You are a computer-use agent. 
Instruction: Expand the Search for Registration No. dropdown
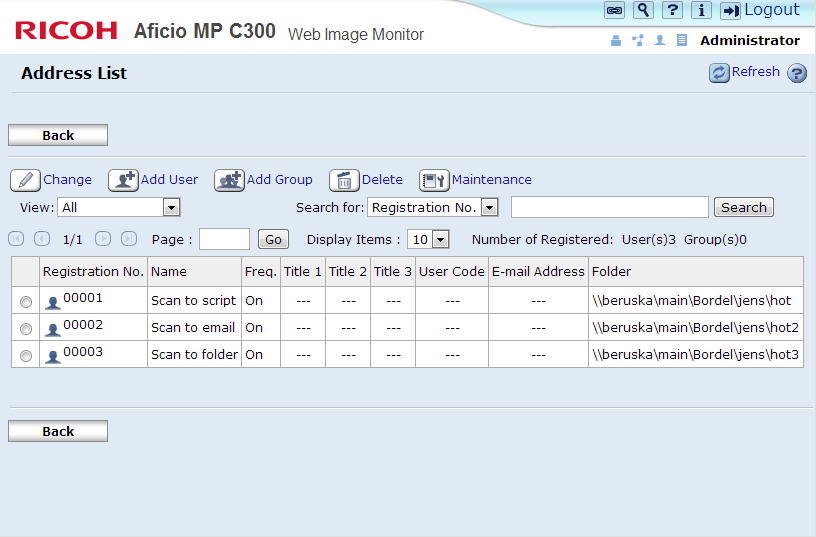433,207
